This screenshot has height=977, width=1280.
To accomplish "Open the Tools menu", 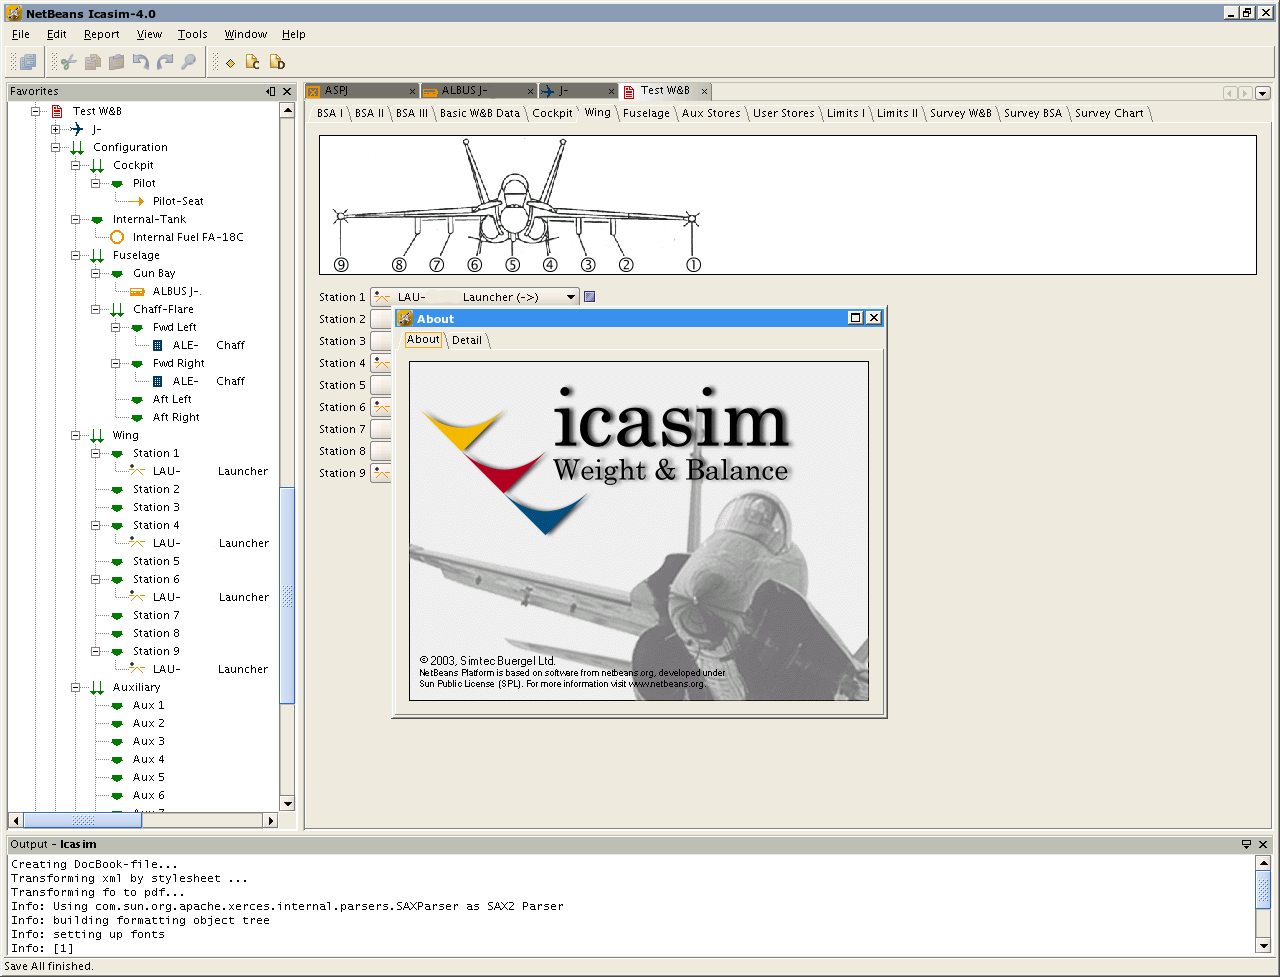I will tap(192, 34).
